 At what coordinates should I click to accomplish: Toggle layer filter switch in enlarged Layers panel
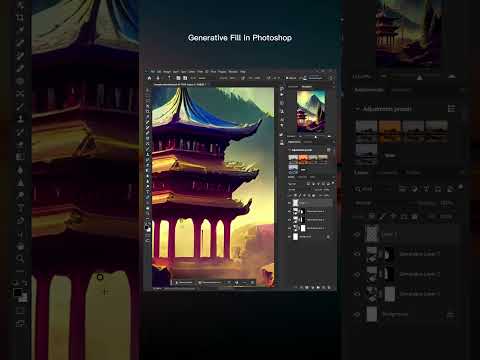point(461,187)
